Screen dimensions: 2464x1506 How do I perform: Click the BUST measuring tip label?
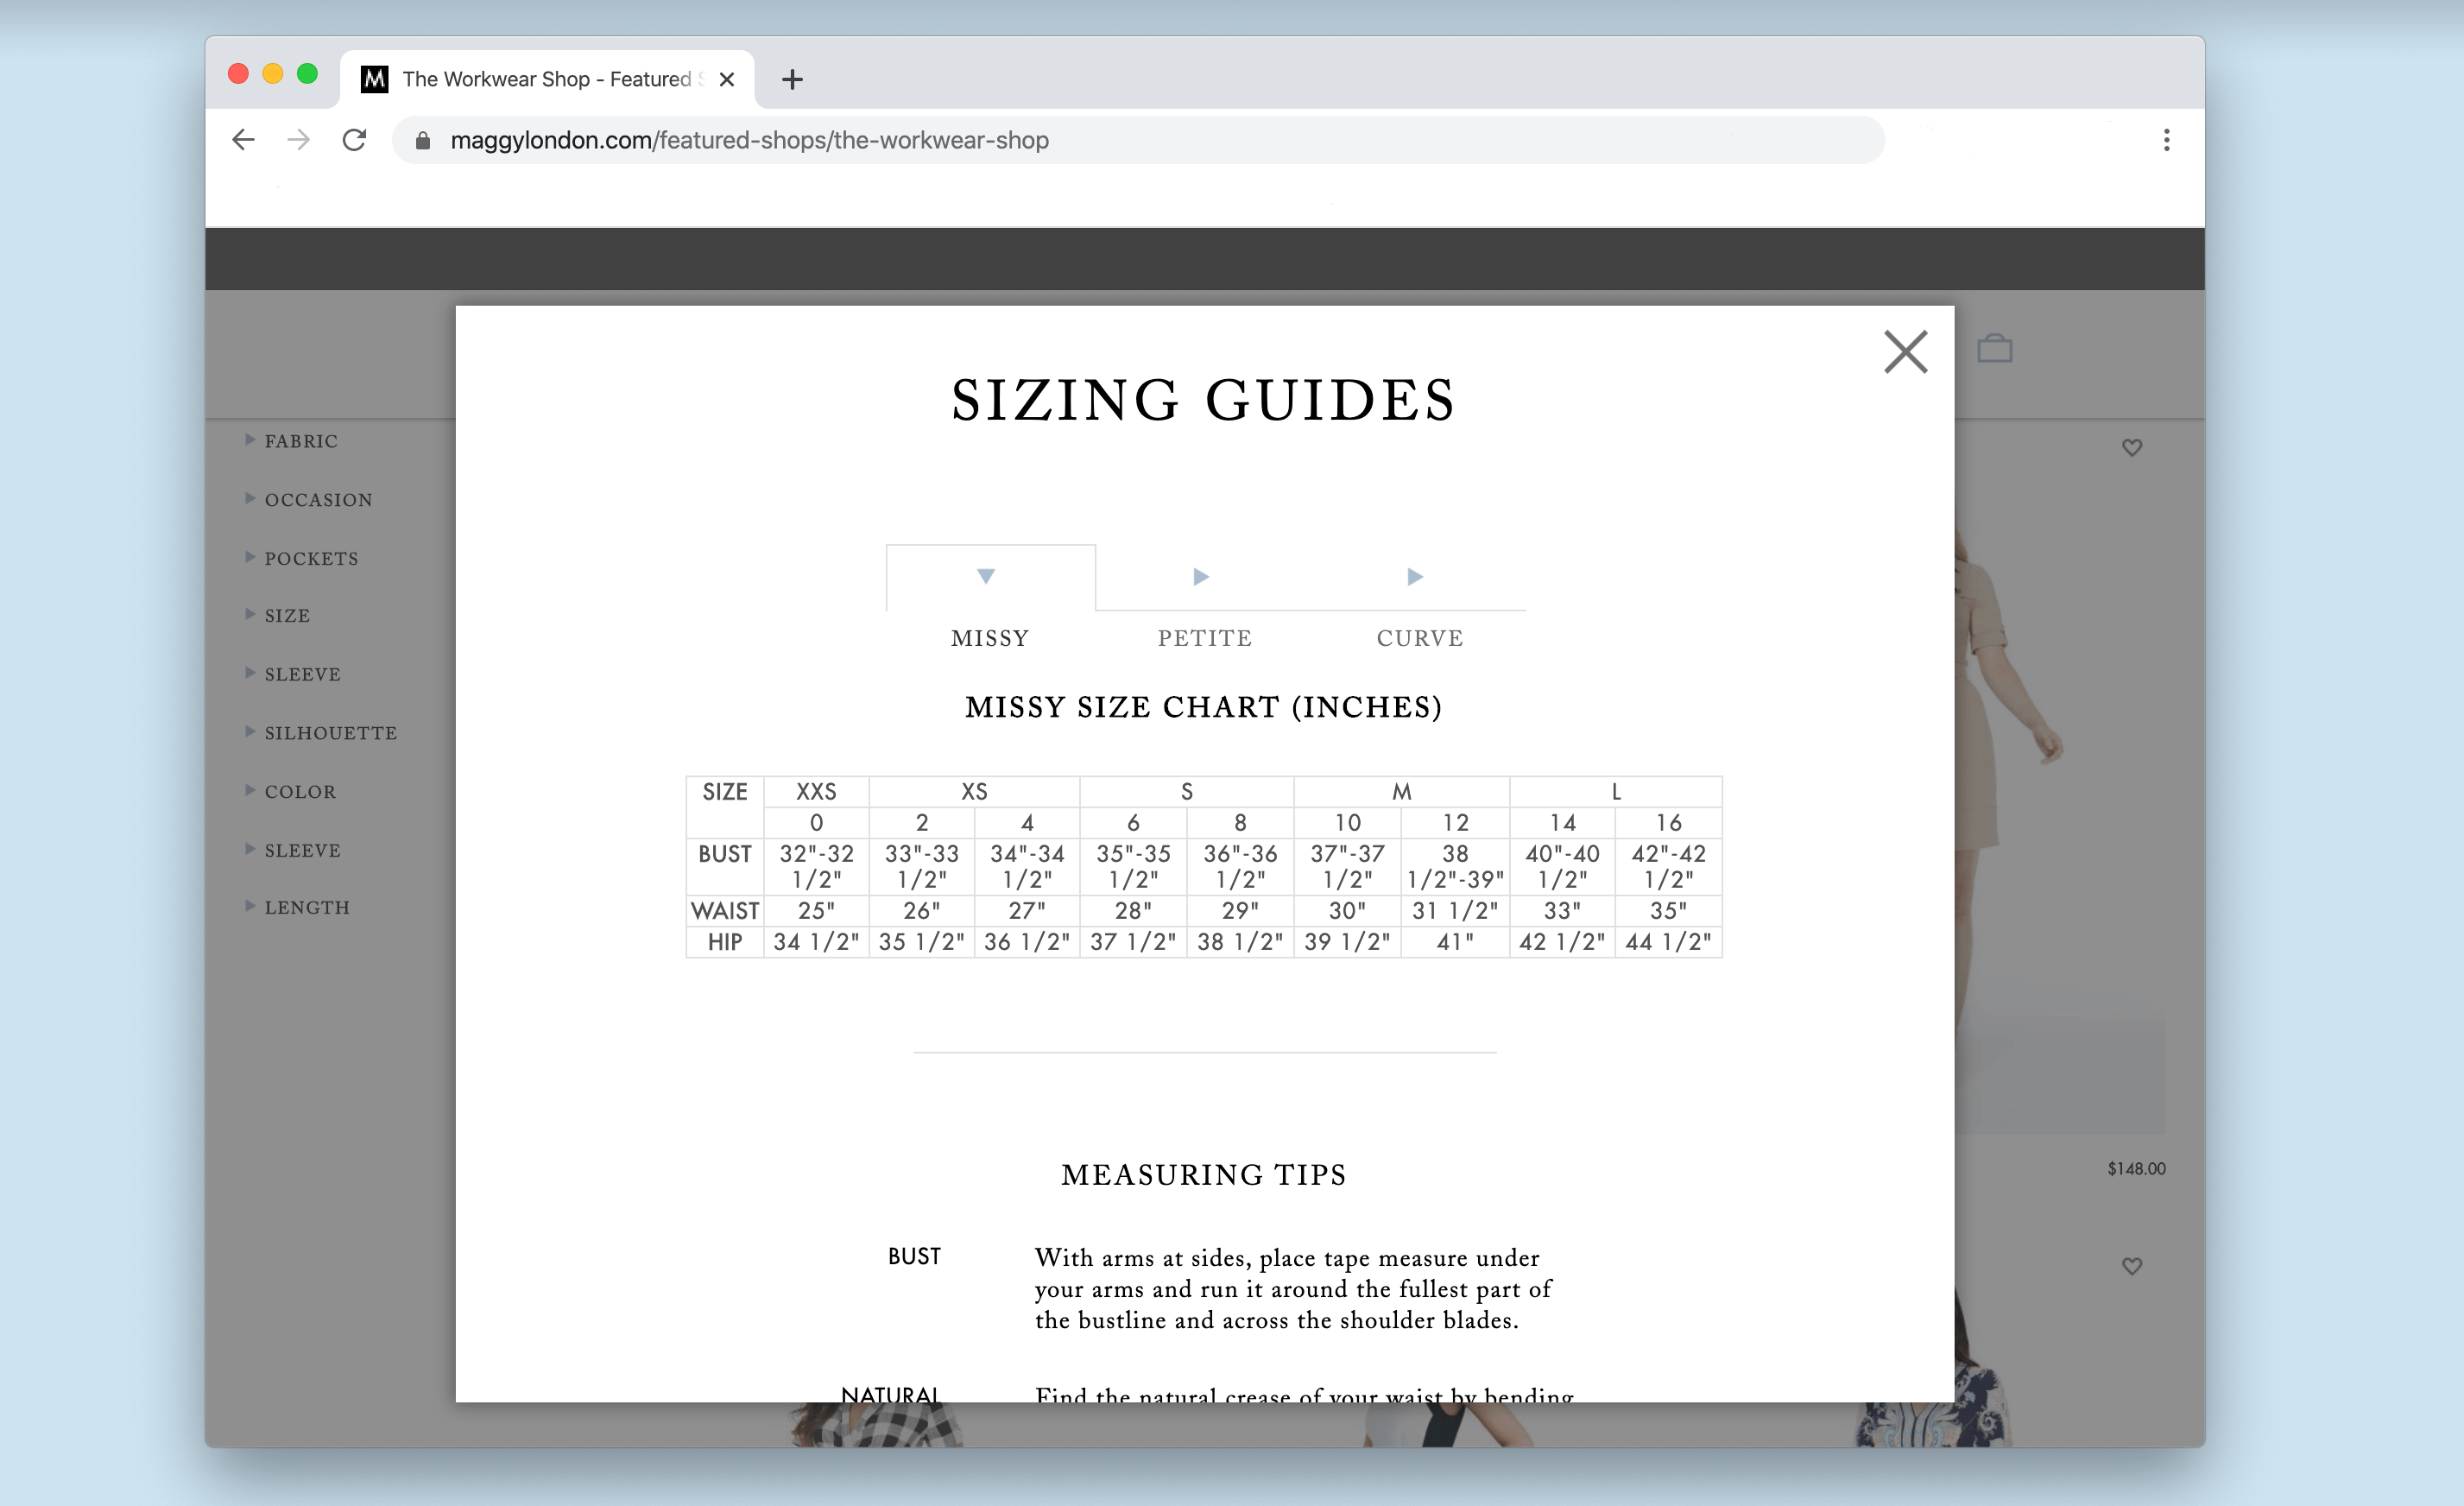(x=914, y=1256)
